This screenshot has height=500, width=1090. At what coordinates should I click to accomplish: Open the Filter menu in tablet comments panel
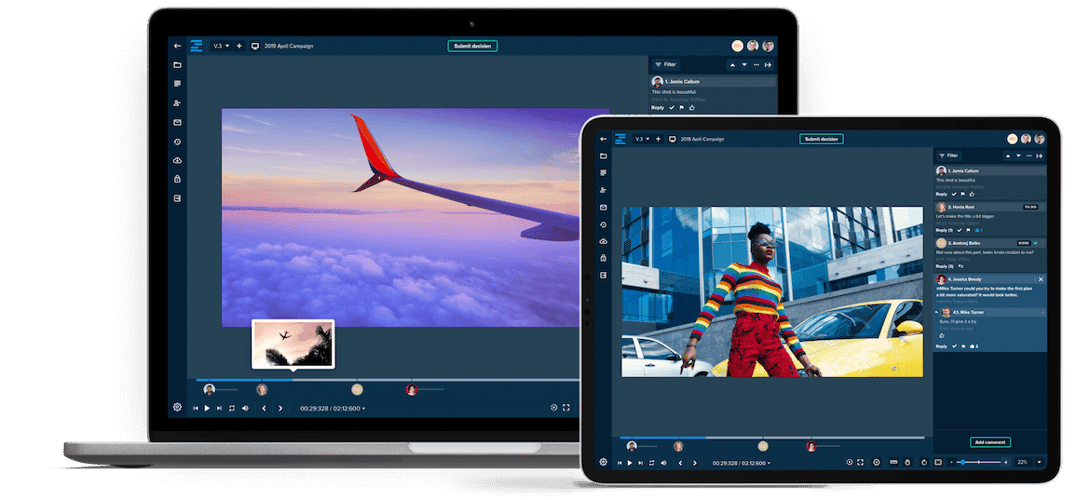pyautogui.click(x=947, y=156)
